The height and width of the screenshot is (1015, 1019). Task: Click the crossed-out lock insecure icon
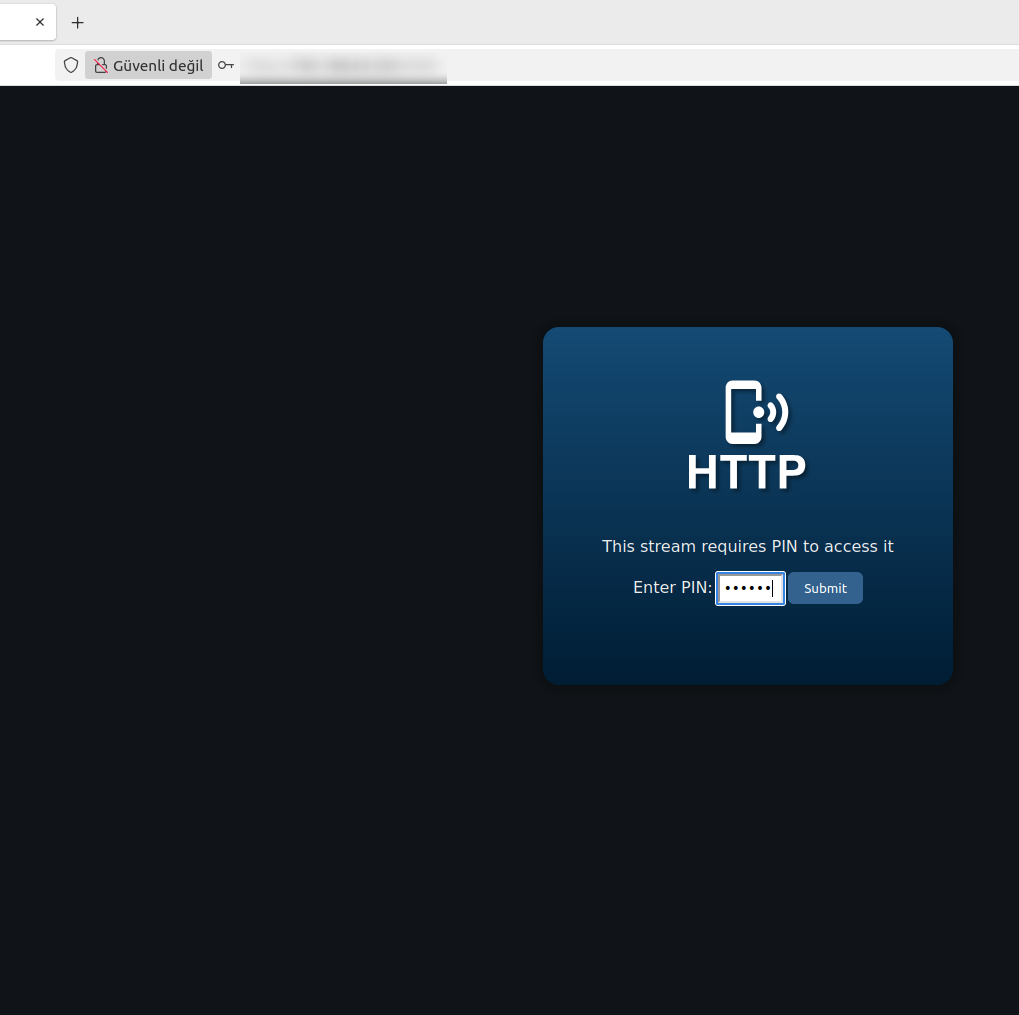[100, 65]
